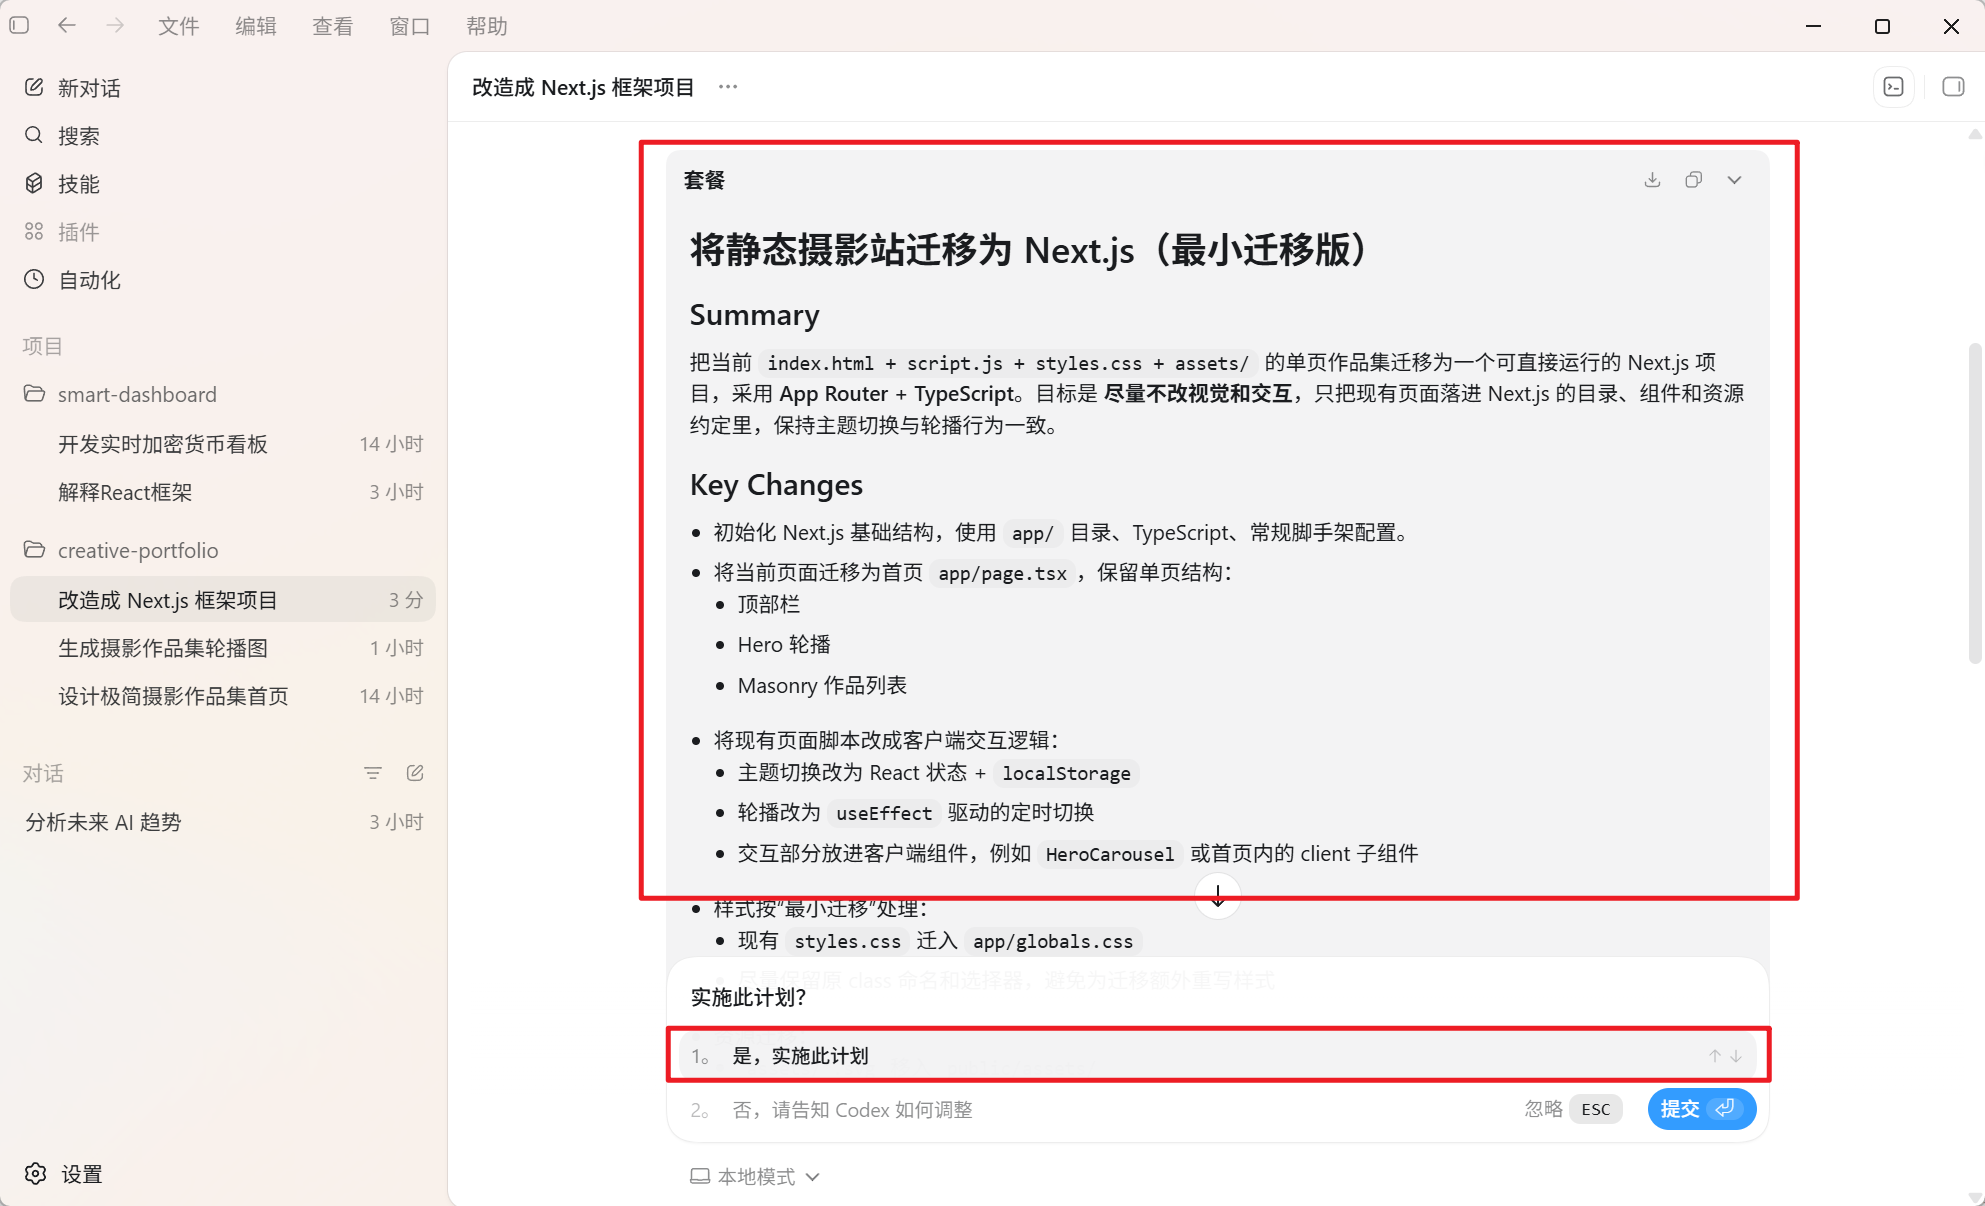Select the 改造成 Next.js 框架项目 thread

[223, 600]
